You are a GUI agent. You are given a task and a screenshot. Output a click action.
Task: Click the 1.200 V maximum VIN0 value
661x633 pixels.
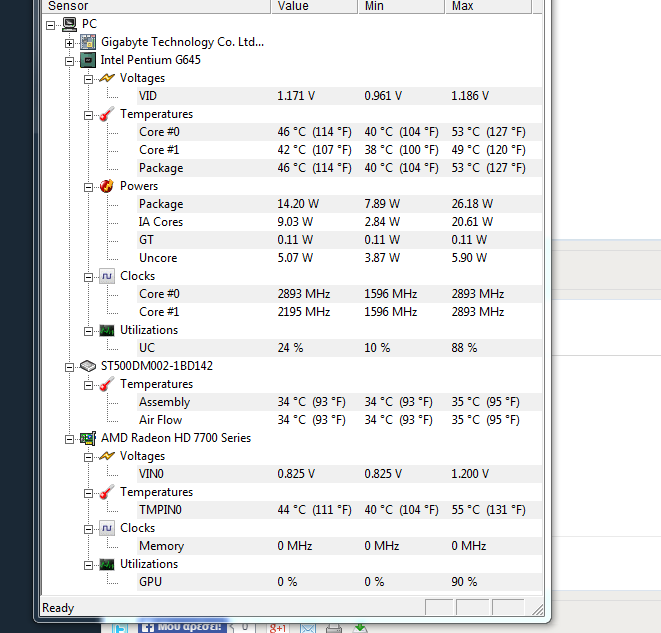click(470, 474)
